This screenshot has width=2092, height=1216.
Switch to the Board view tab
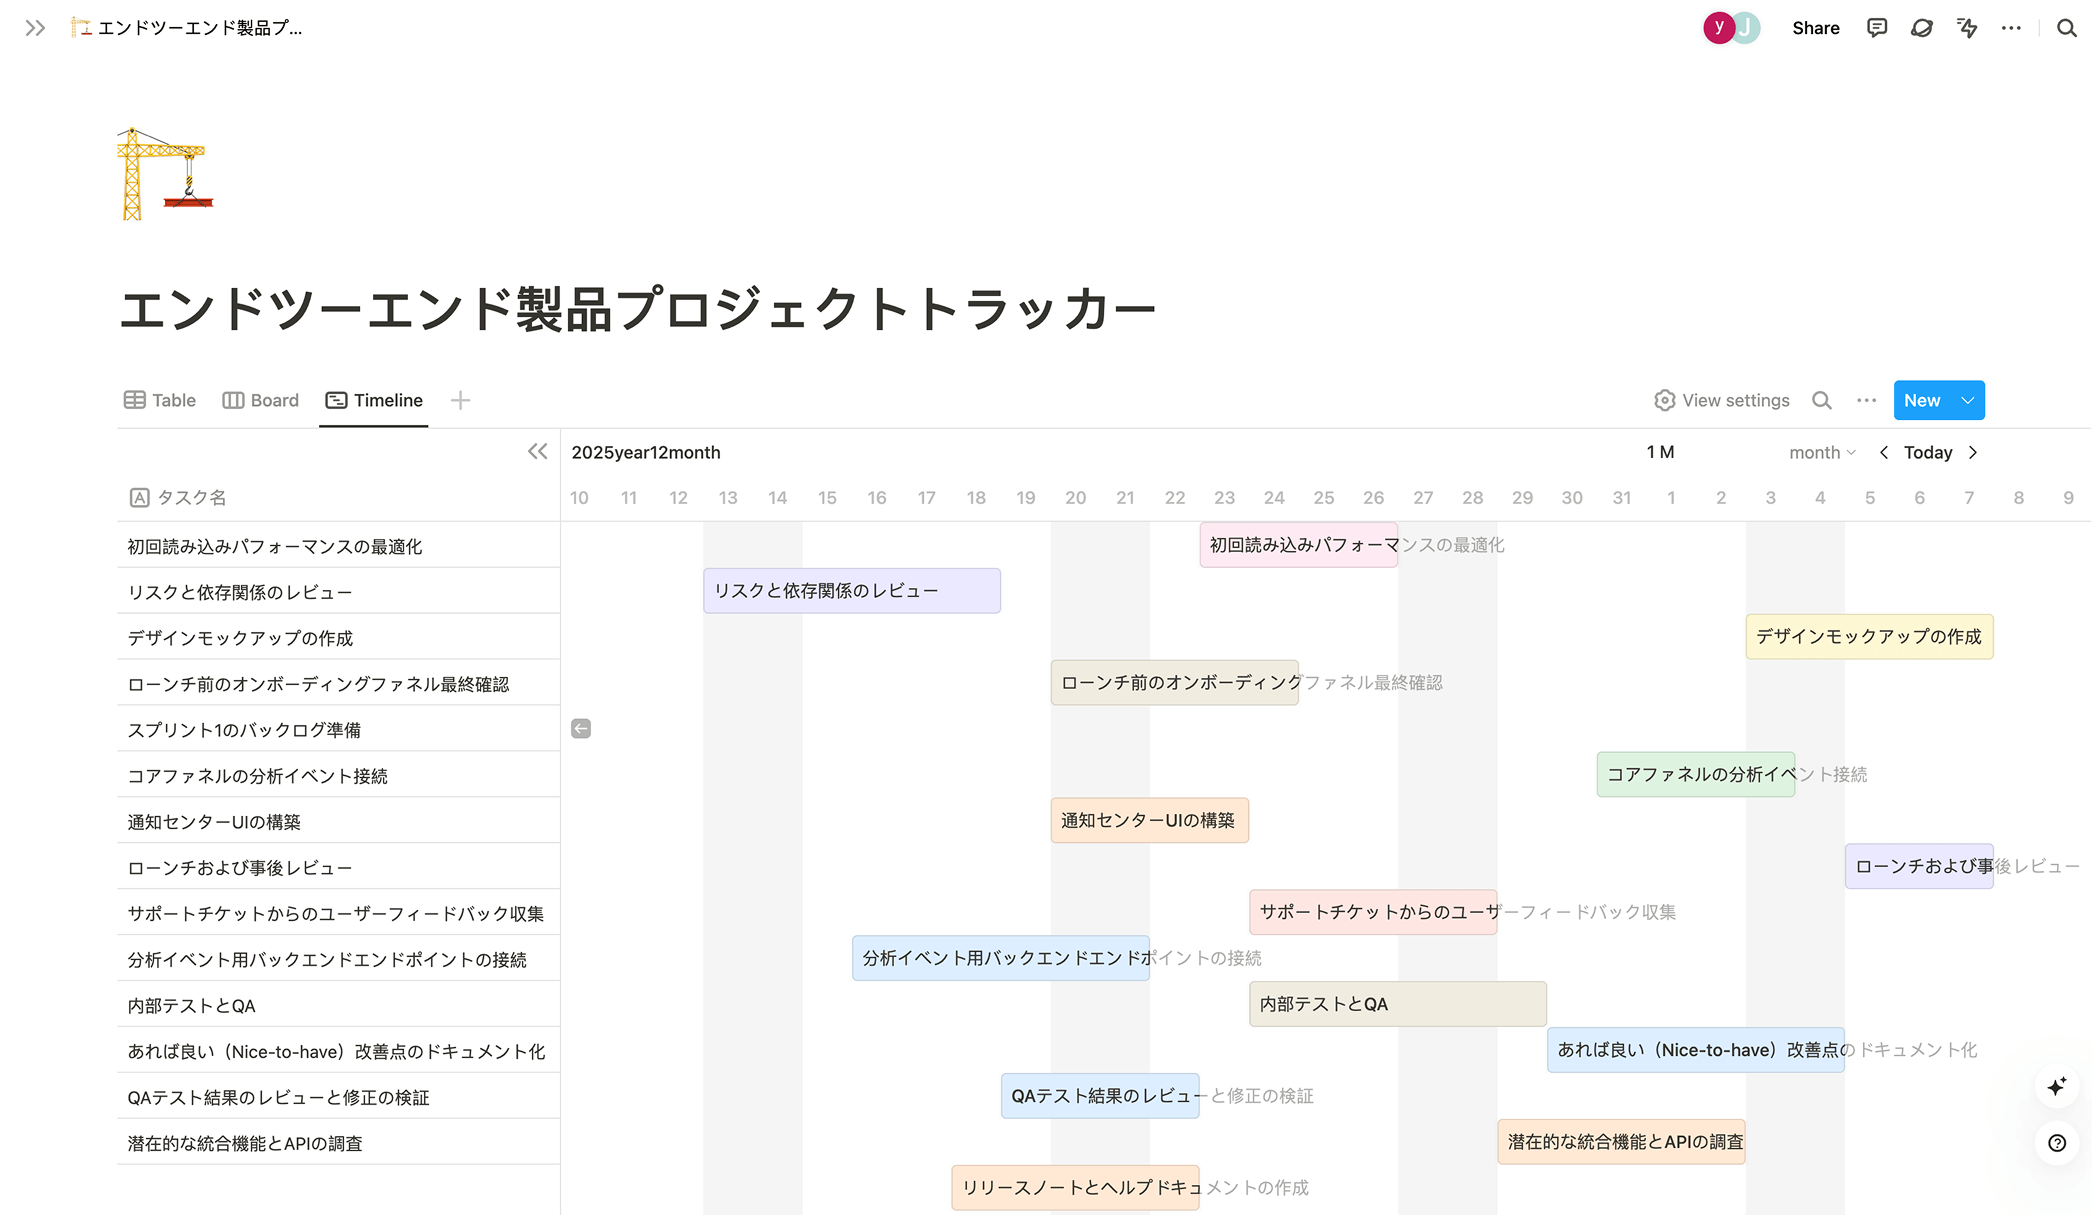click(x=260, y=400)
